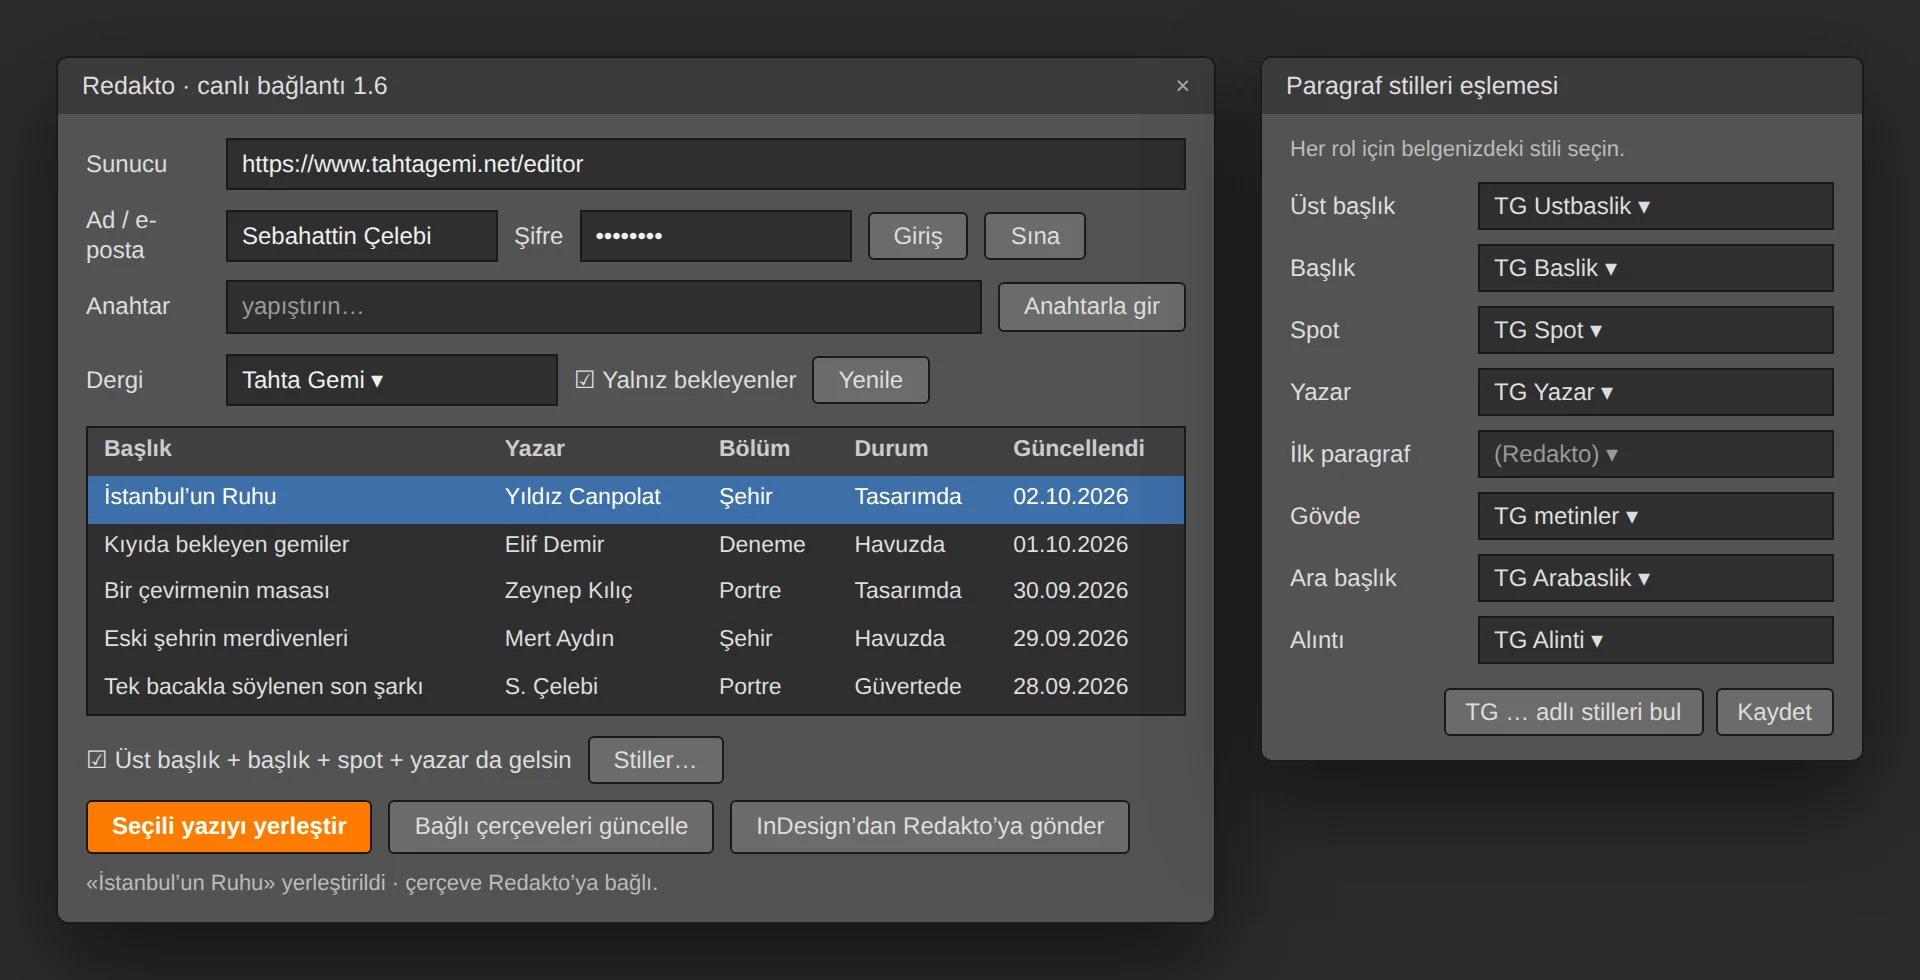The width and height of the screenshot is (1920, 980).
Task: Click the Sunucu URL input field
Action: (x=706, y=164)
